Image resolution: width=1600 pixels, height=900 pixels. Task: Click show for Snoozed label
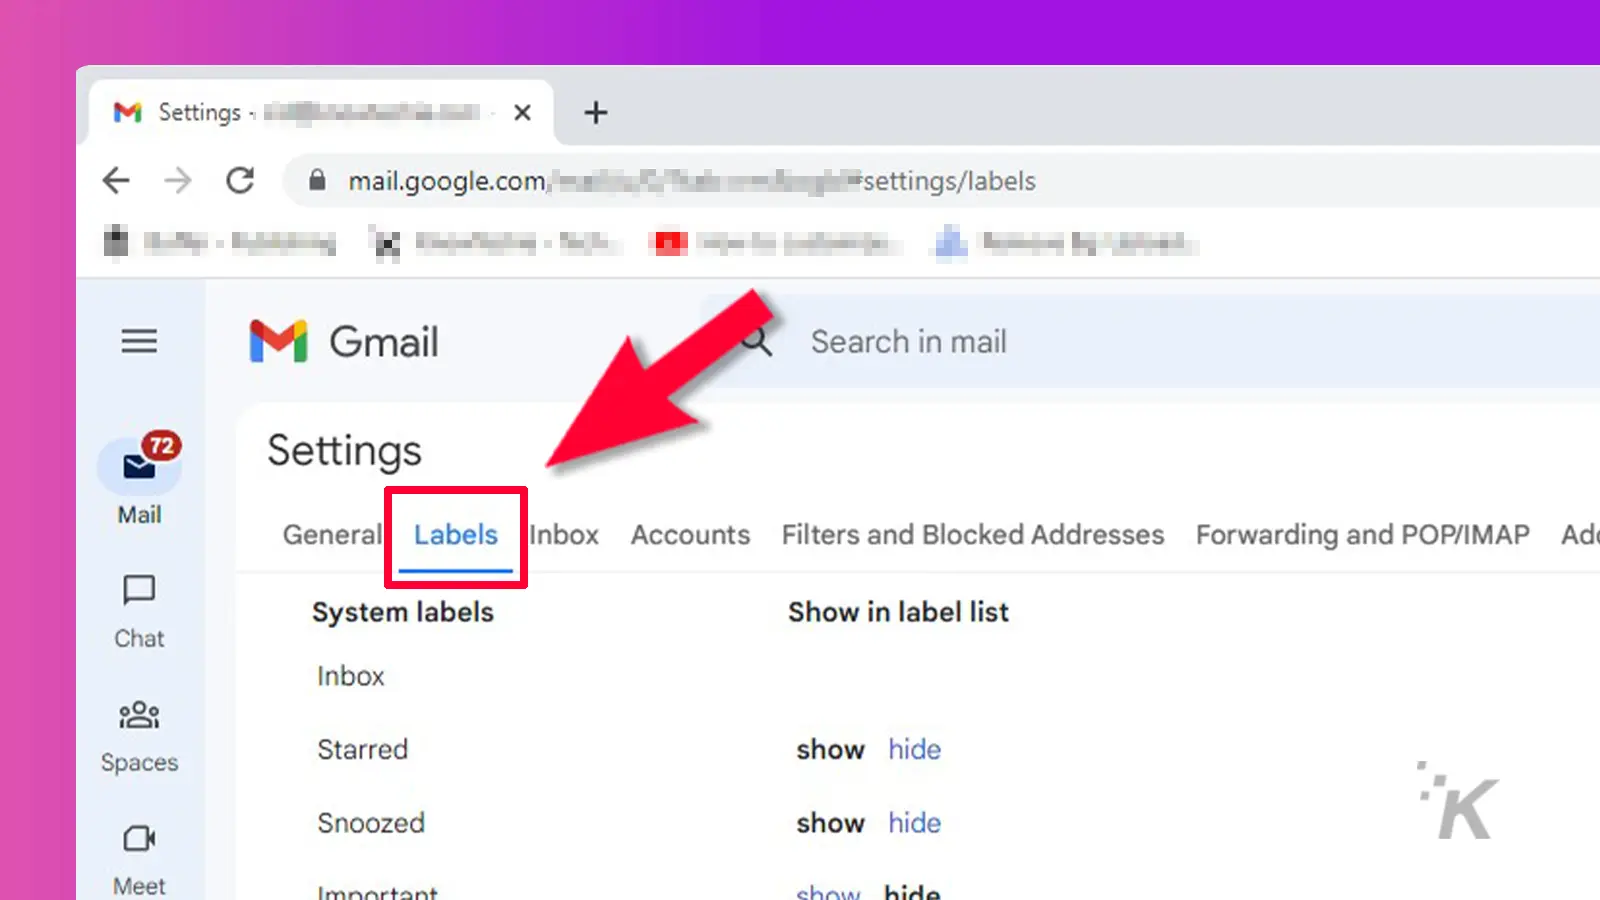pos(830,823)
